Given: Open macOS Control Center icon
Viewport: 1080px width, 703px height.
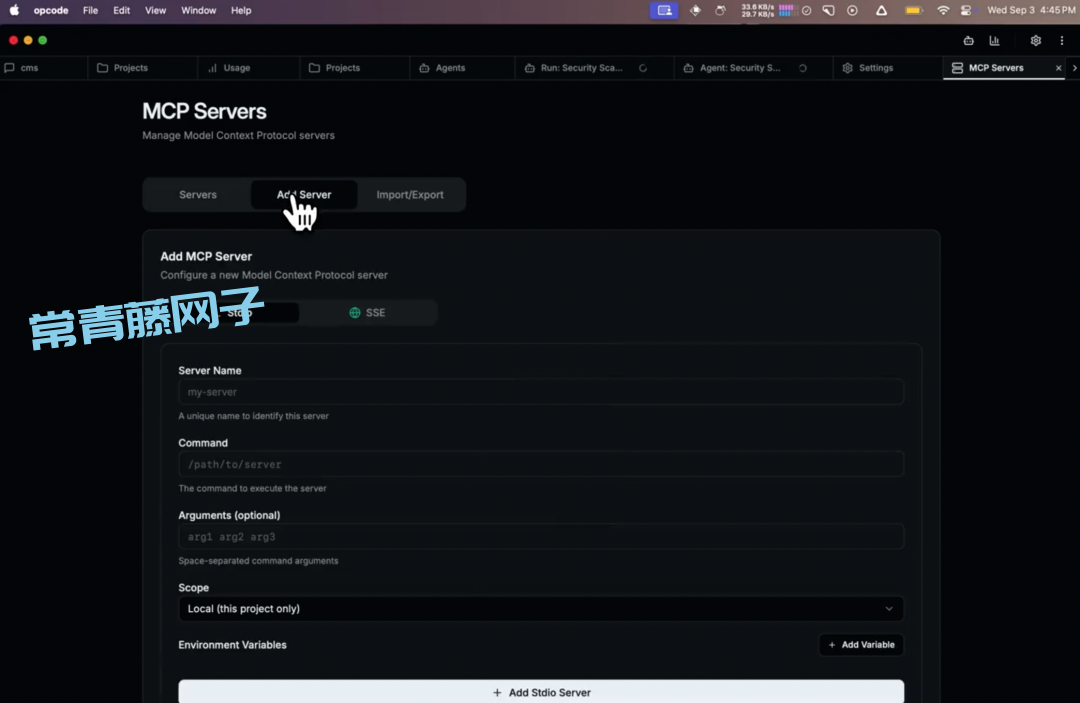Looking at the screenshot, I should [x=966, y=11].
